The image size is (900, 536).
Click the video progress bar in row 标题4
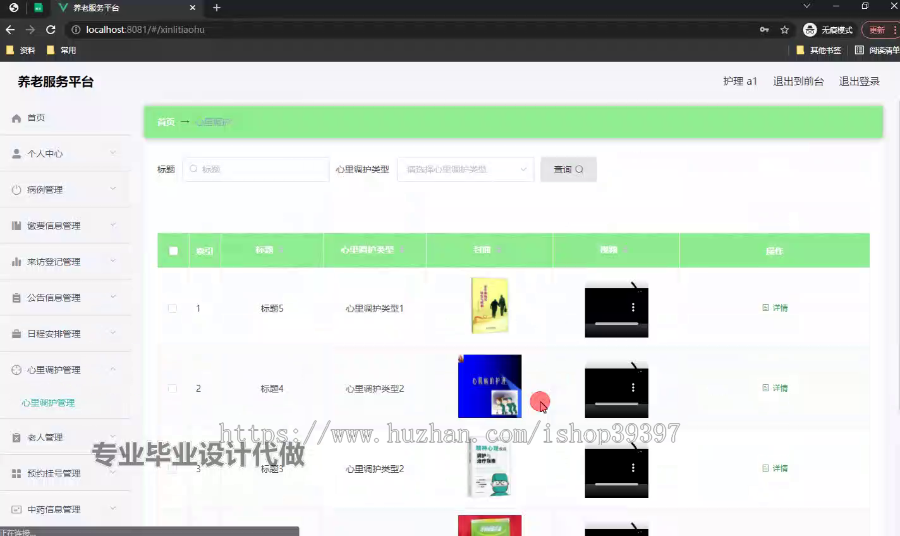coord(616,404)
